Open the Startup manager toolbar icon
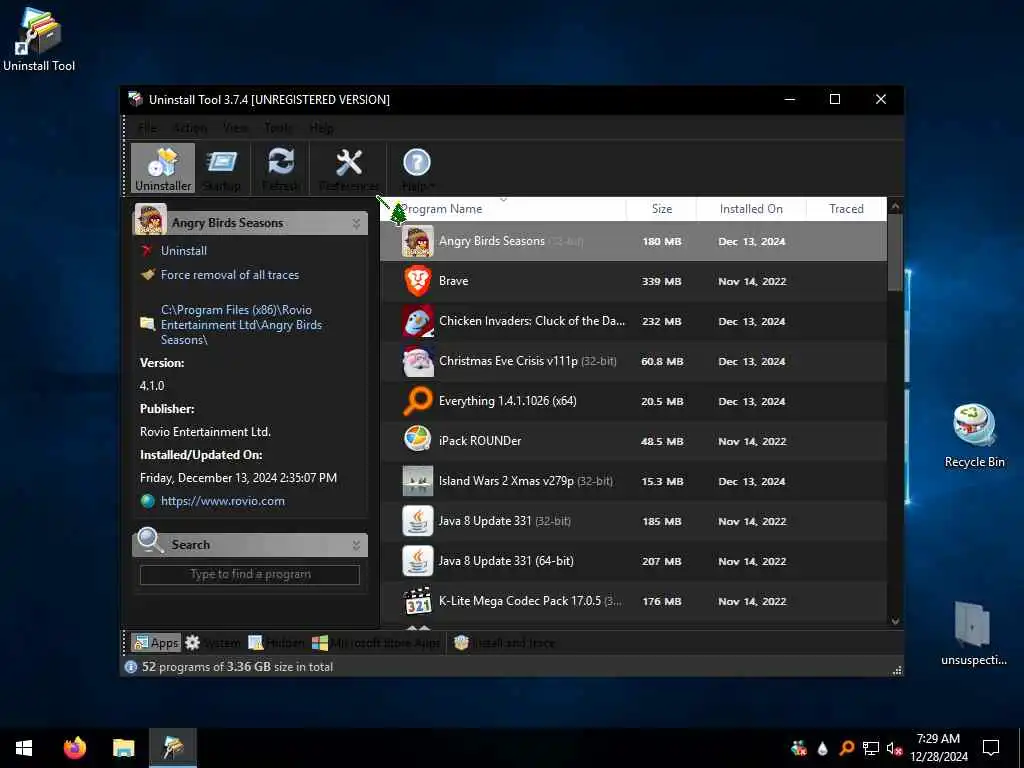The width and height of the screenshot is (1024, 768). point(222,168)
